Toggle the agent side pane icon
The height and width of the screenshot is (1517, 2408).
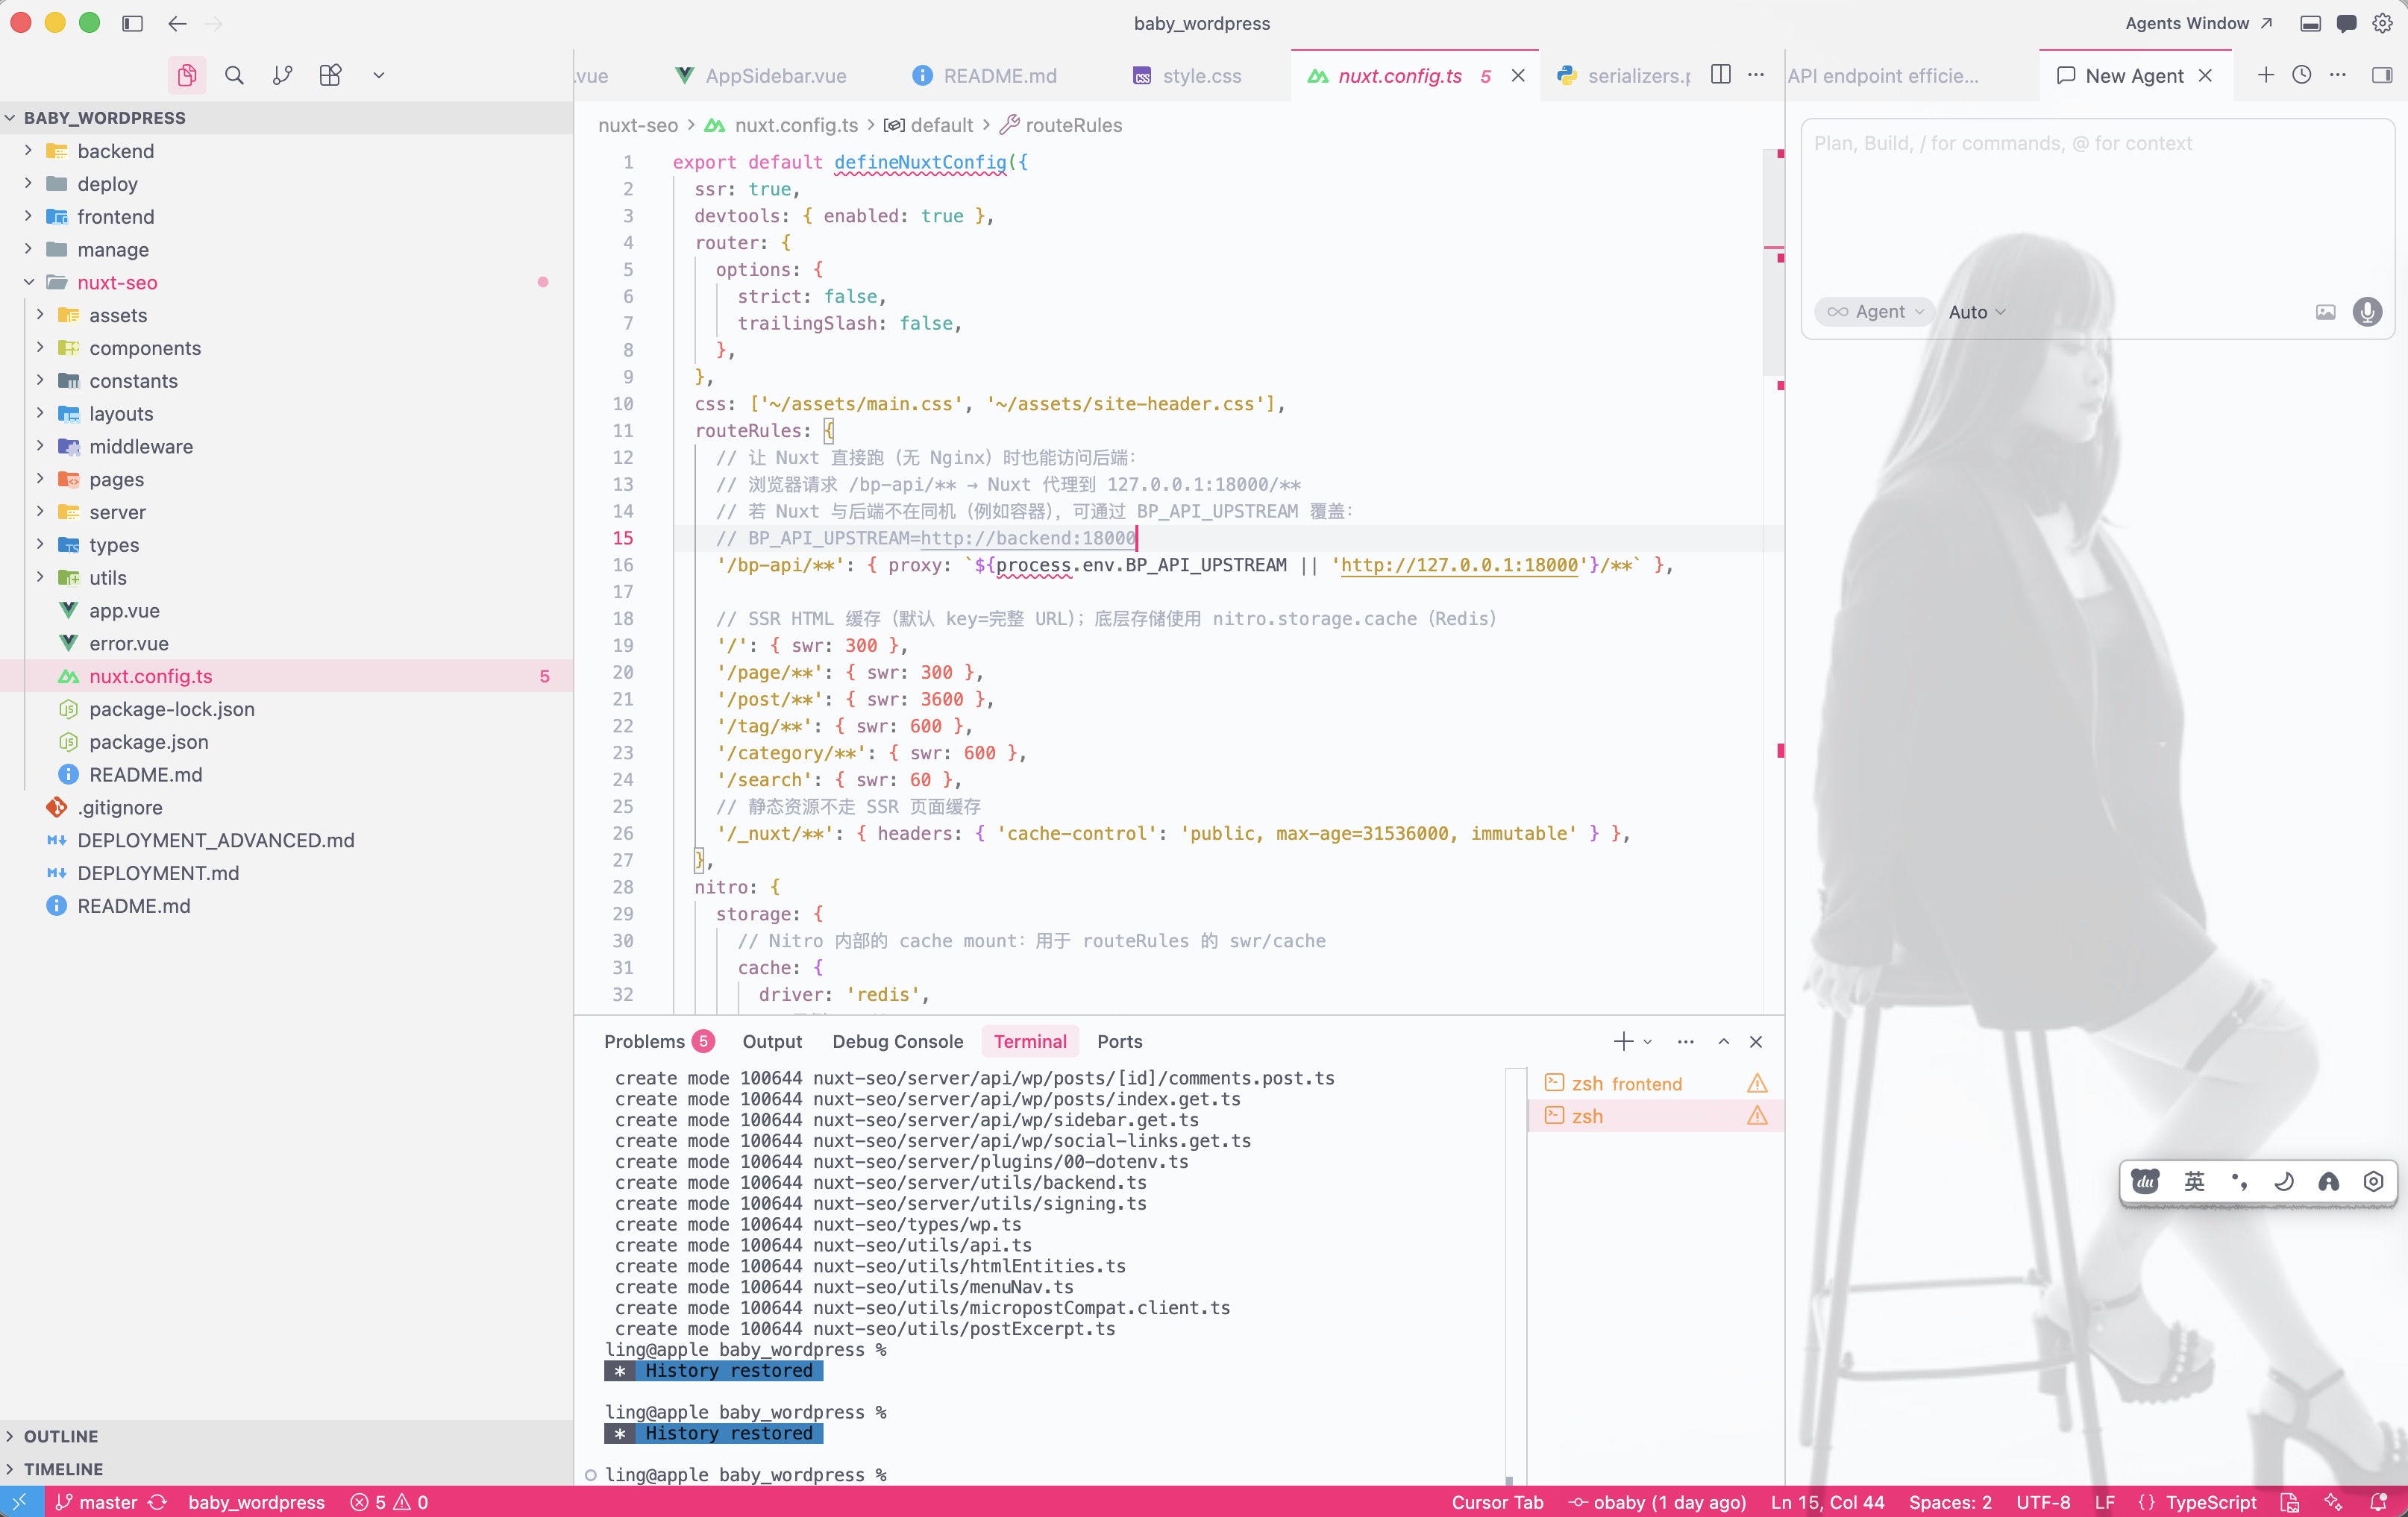pyautogui.click(x=2381, y=75)
